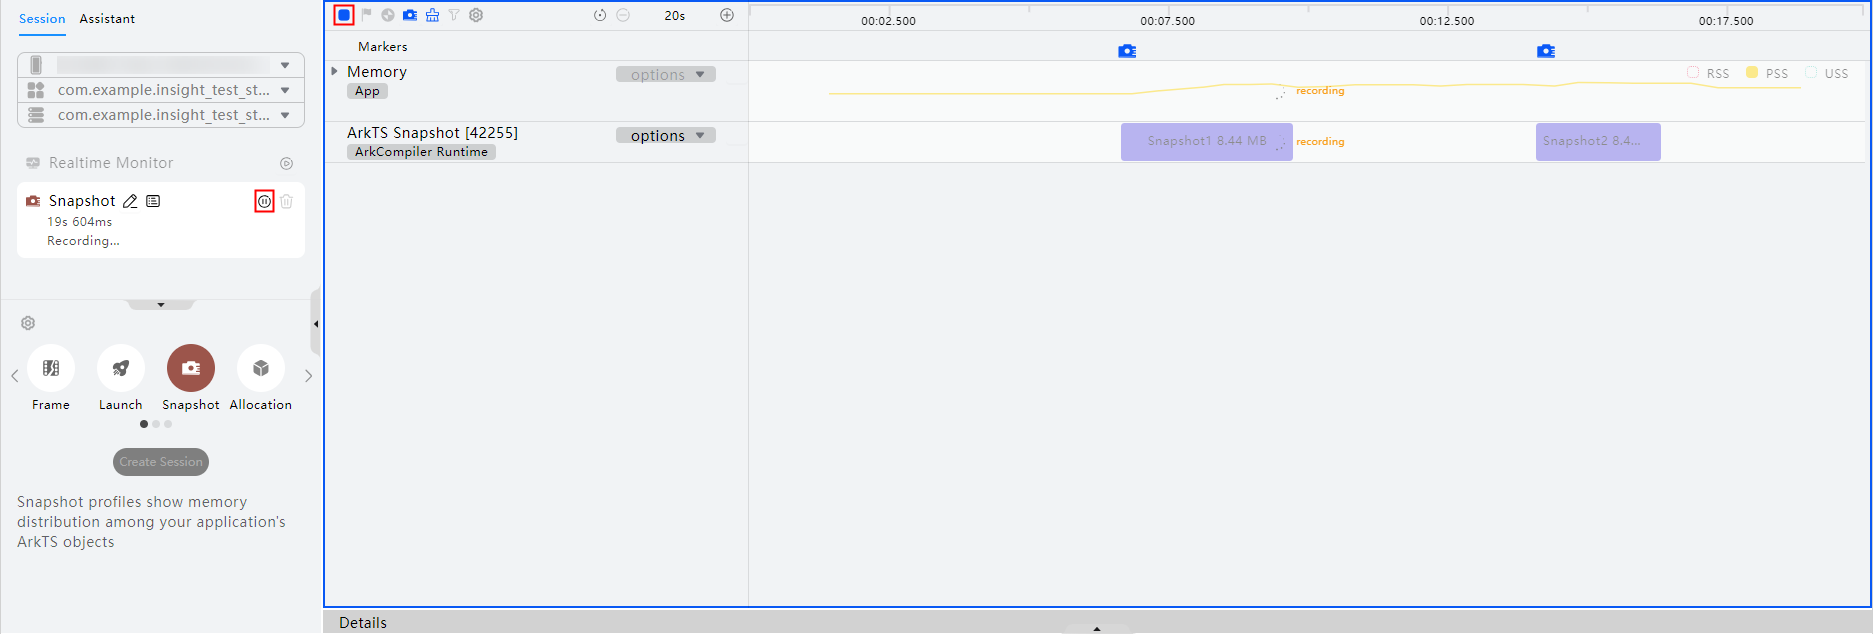Open template settings gear in left panel

click(x=28, y=323)
